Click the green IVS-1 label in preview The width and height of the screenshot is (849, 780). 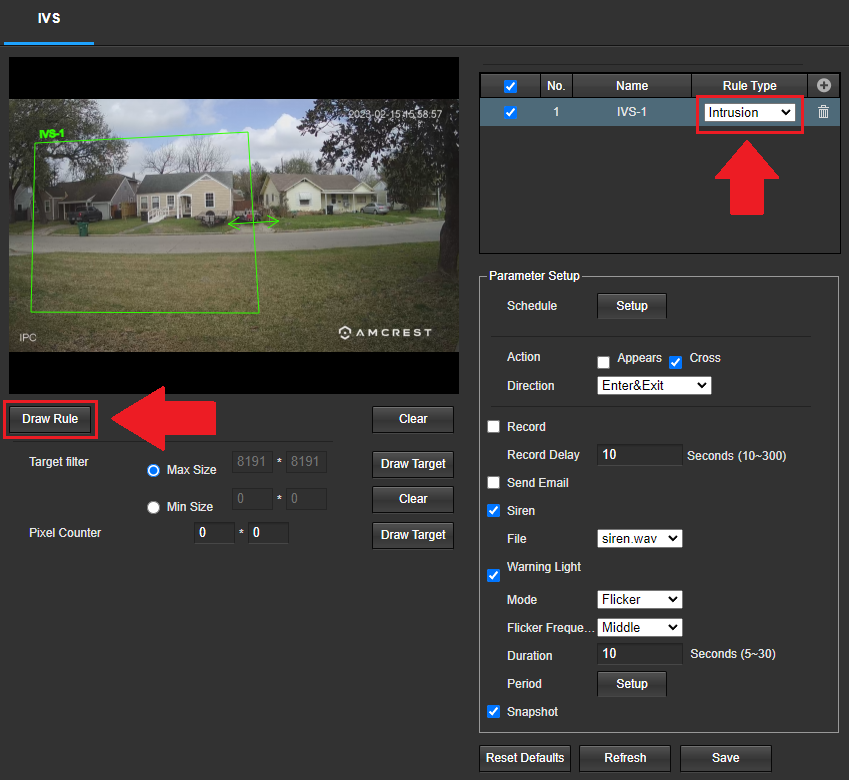(52, 134)
